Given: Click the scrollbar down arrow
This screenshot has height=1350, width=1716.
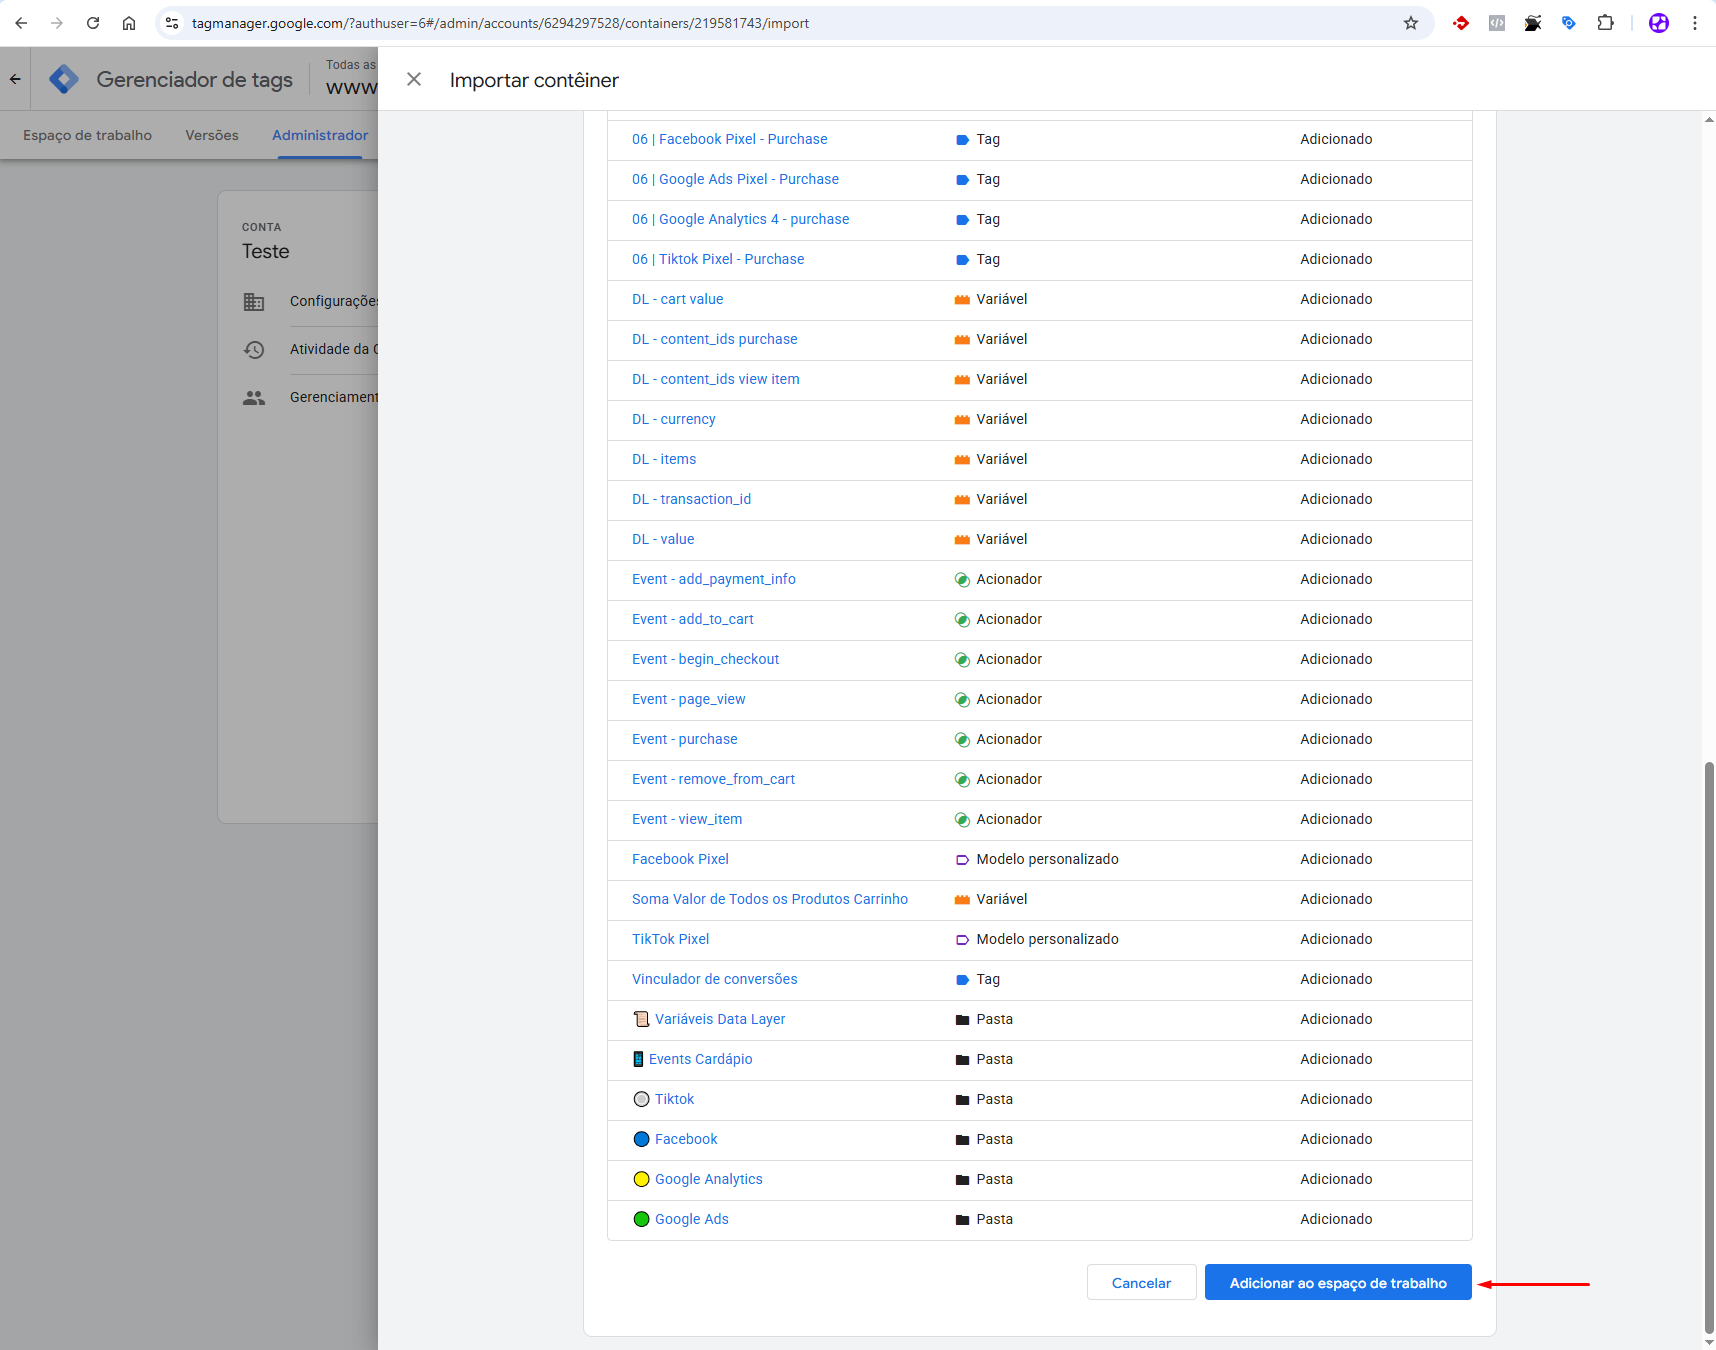Looking at the screenshot, I should [x=1709, y=1342].
